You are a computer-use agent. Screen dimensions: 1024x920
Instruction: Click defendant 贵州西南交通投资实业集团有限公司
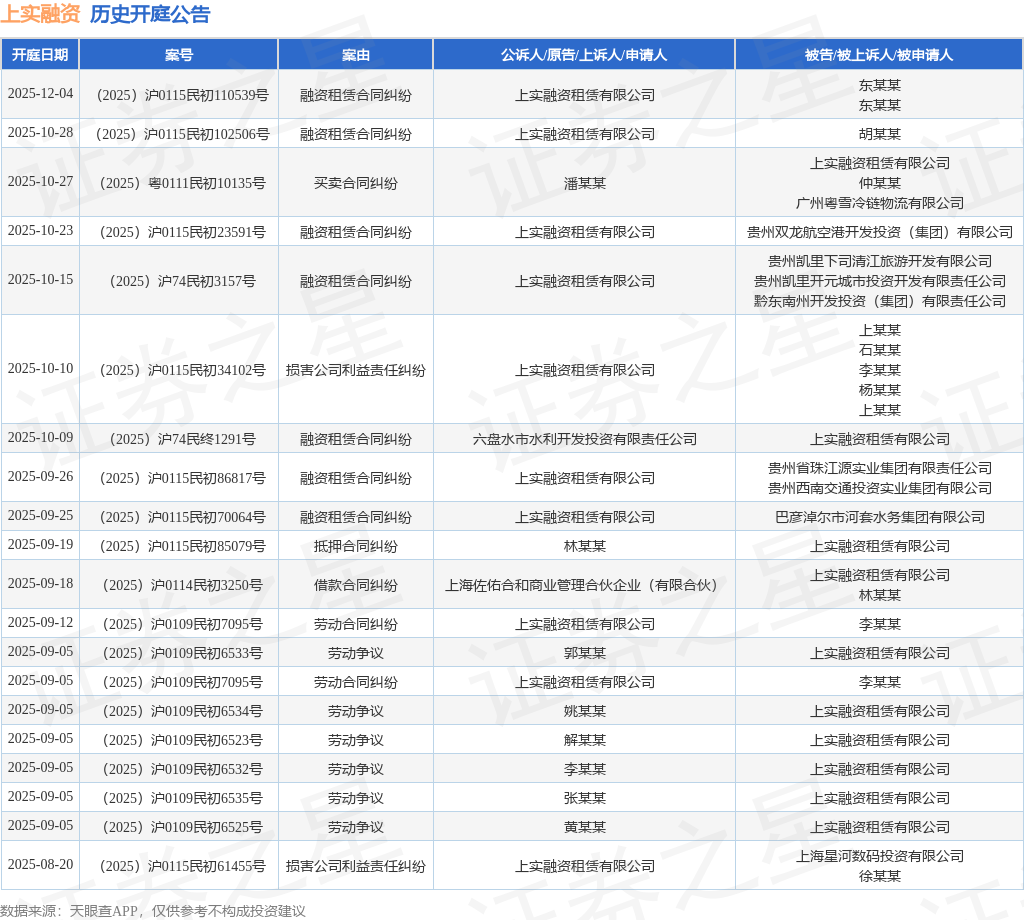click(x=880, y=488)
